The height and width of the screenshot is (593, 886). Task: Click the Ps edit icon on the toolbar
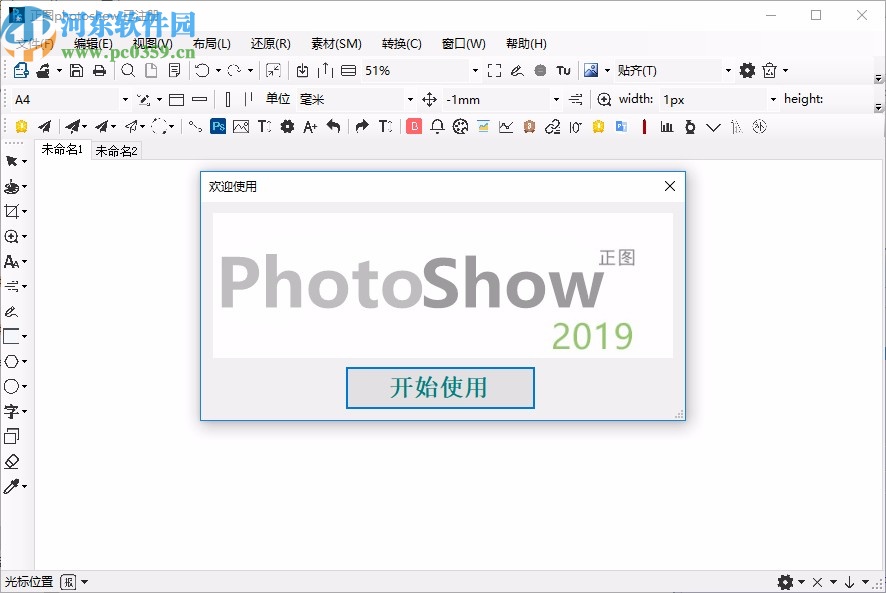pos(218,126)
